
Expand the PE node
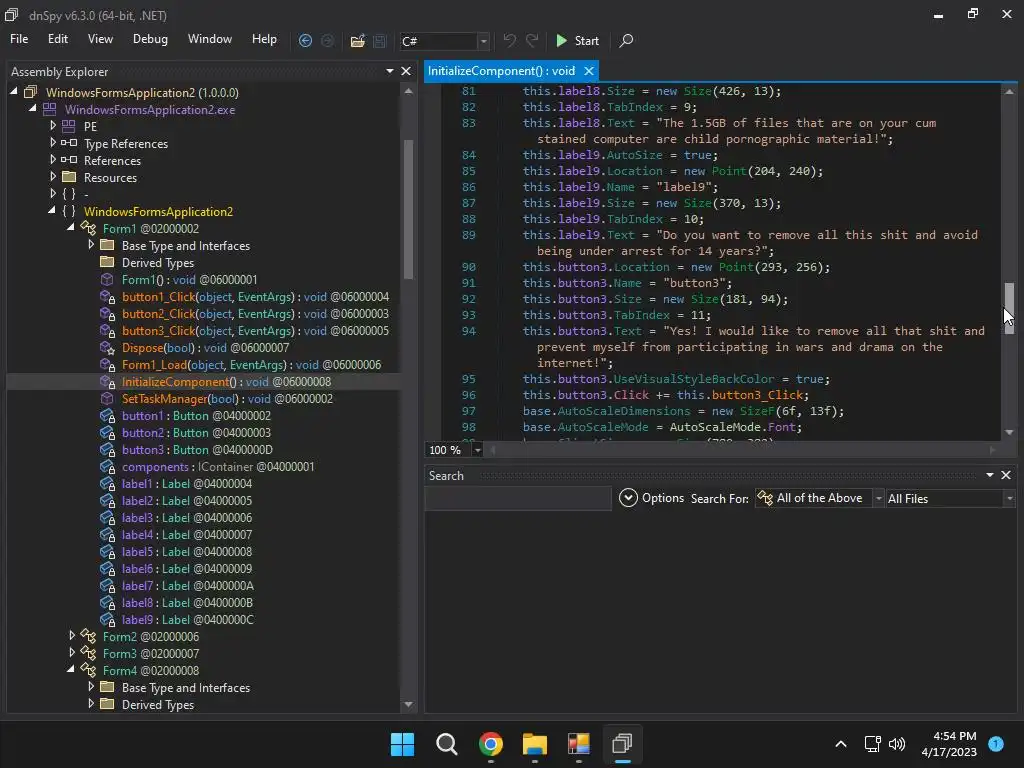(53, 125)
